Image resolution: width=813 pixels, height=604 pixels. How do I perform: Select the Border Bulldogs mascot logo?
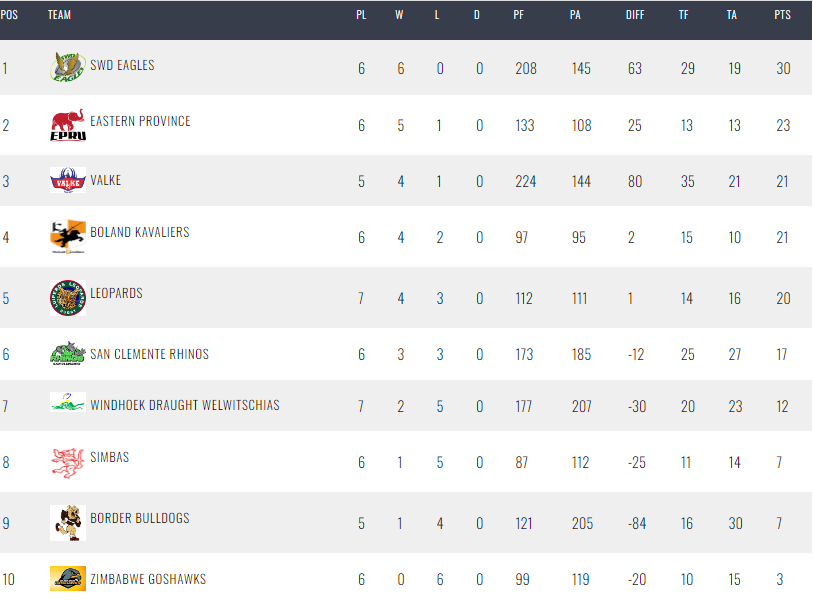68,523
